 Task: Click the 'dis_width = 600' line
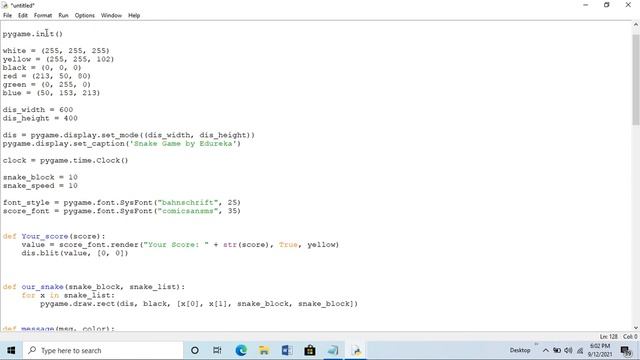(x=38, y=110)
